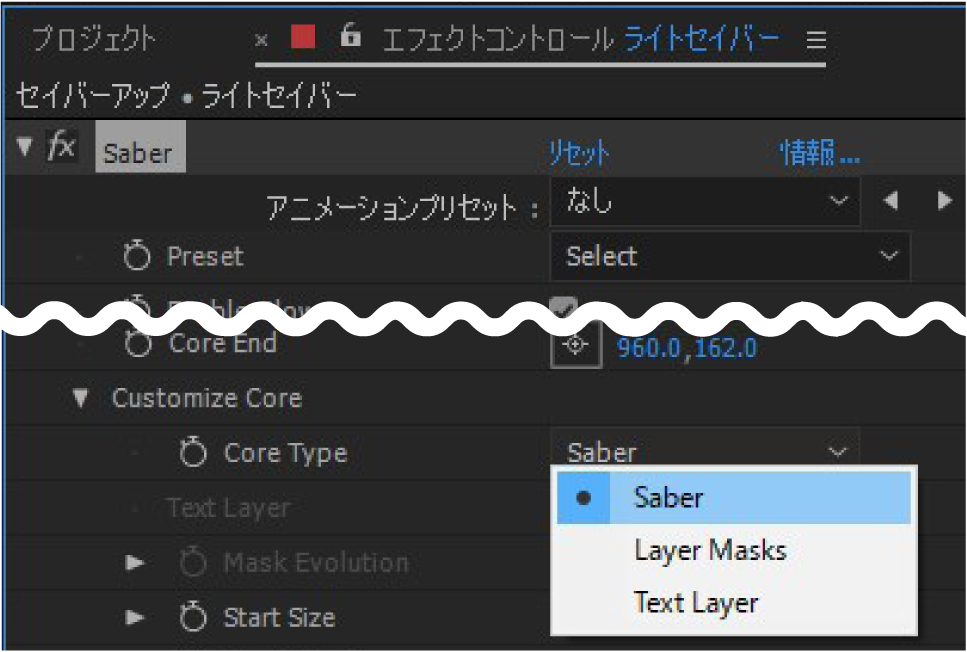Toggle the fx switch for Saber effect

pyautogui.click(x=62, y=148)
